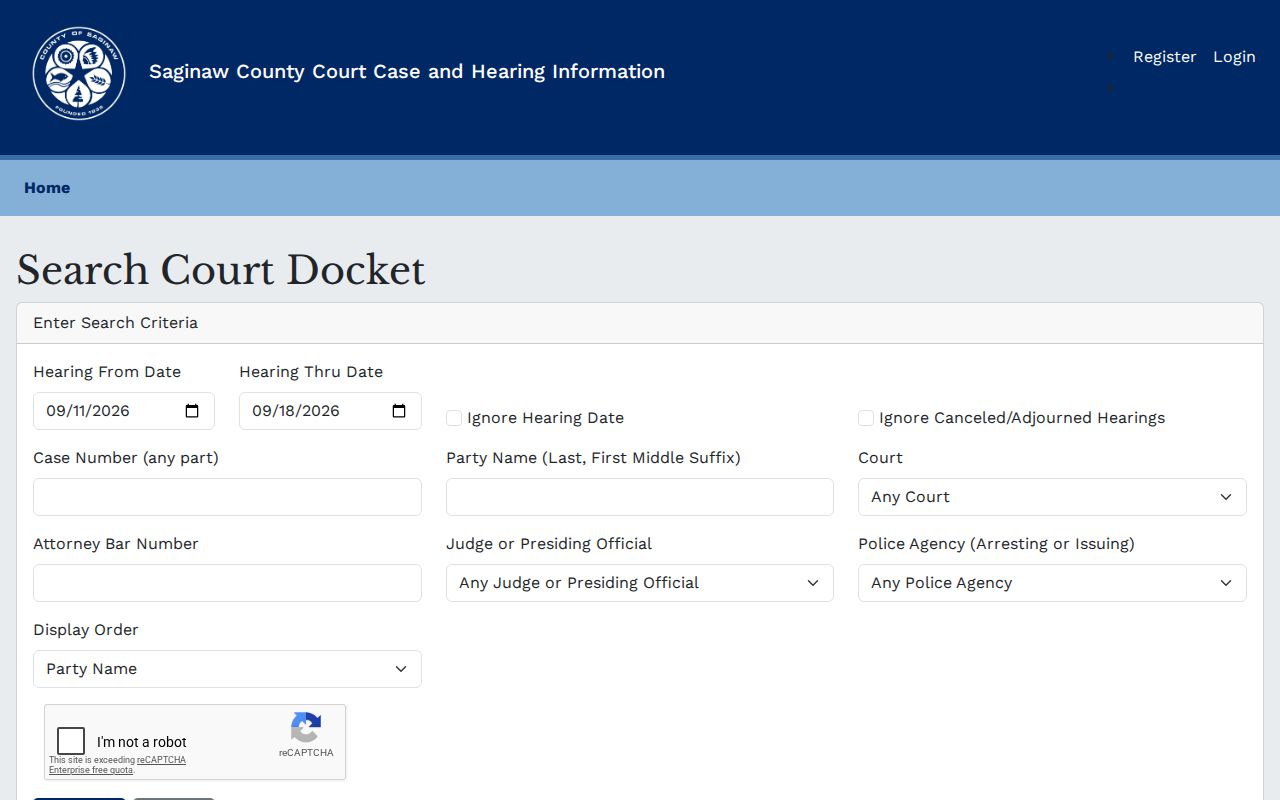Click the Party Name (Last, First Middle Suffix) label
The width and height of the screenshot is (1280, 800).
click(593, 458)
